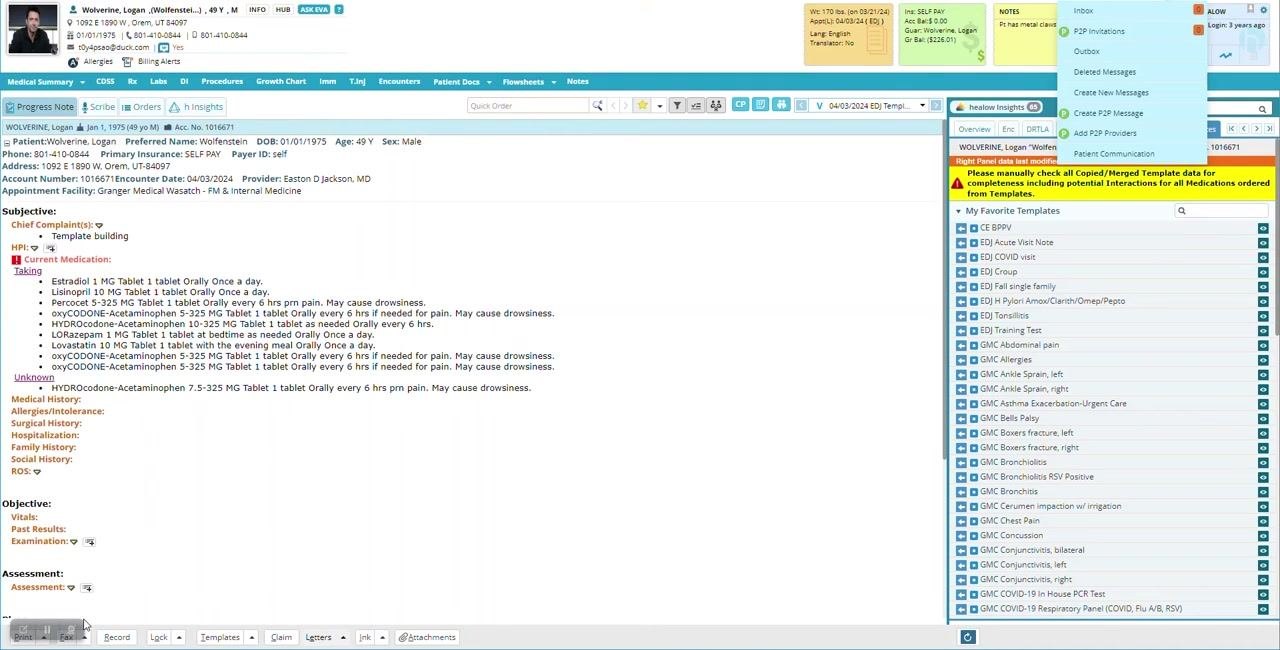Open Billing Alerts icon
Screen dimensions: 1280x650
point(127,62)
